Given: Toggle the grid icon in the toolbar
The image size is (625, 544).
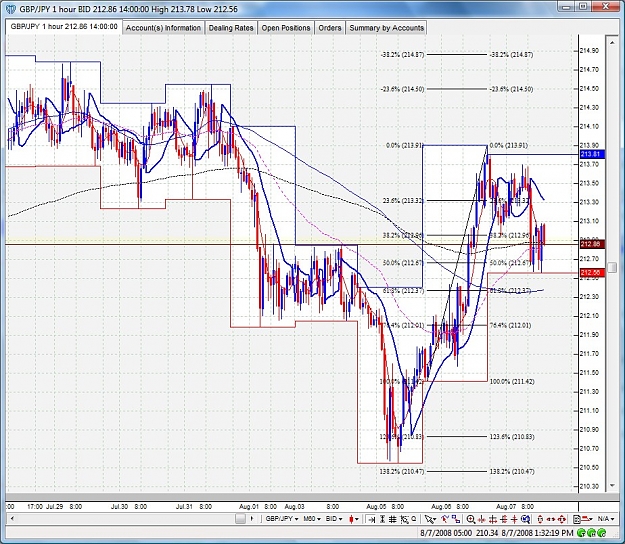Looking at the screenshot, I should [393, 519].
